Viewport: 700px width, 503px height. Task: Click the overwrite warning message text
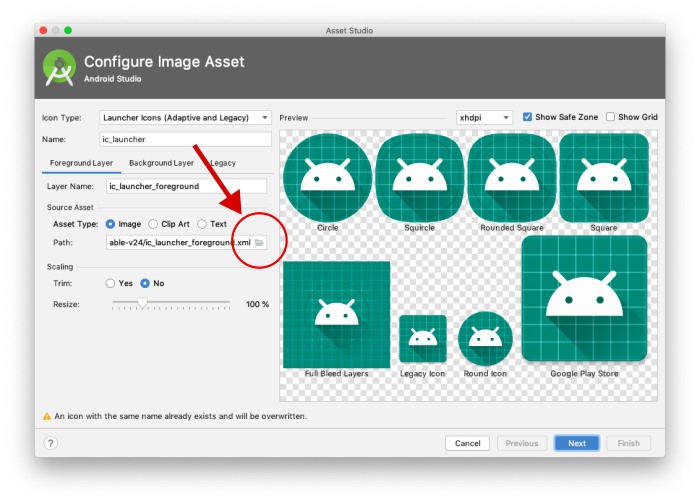[x=180, y=416]
